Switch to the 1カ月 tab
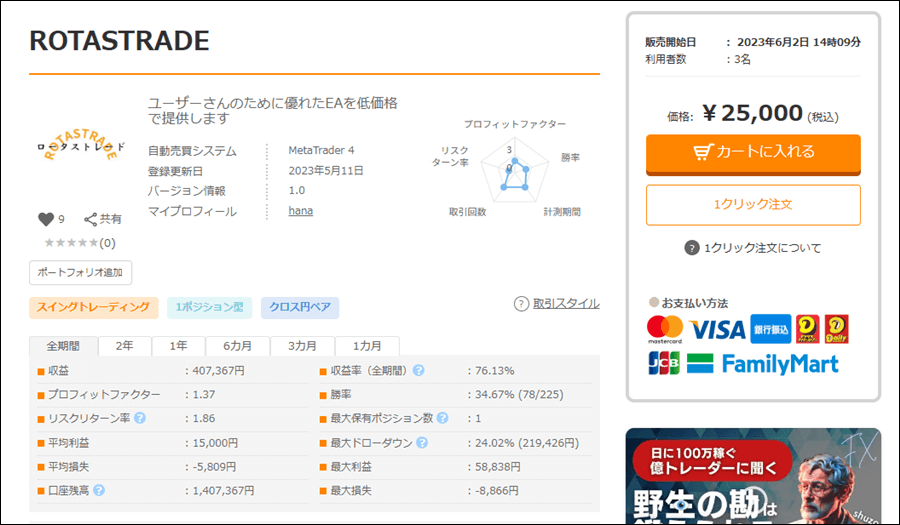Image resolution: width=900 pixels, height=525 pixels. click(x=365, y=346)
